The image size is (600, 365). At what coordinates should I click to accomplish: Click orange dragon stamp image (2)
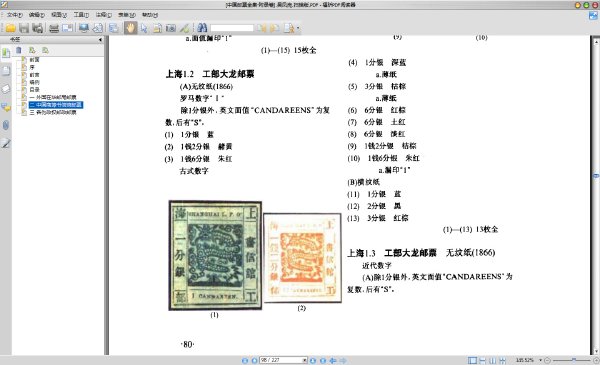tap(302, 258)
